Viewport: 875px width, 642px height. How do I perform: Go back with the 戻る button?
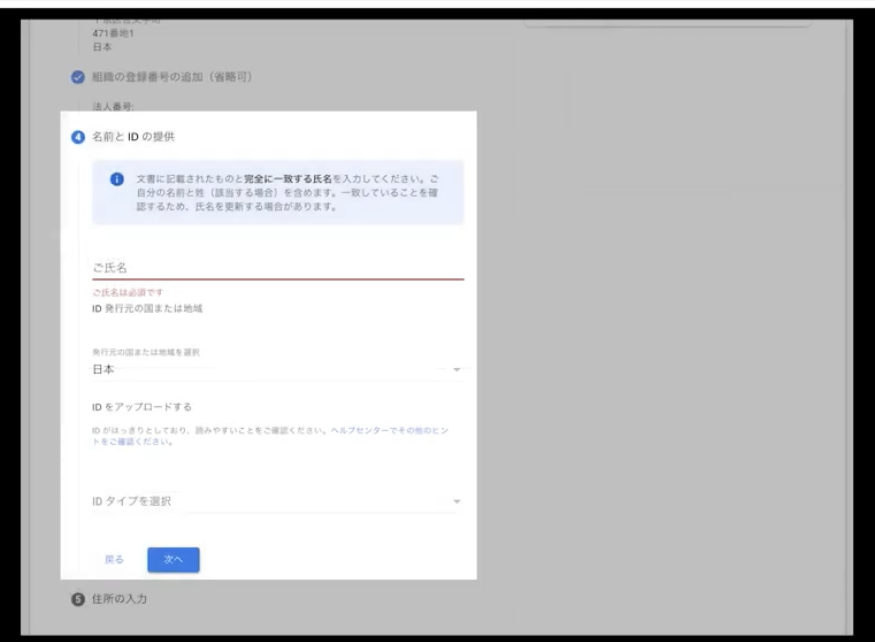(115, 560)
